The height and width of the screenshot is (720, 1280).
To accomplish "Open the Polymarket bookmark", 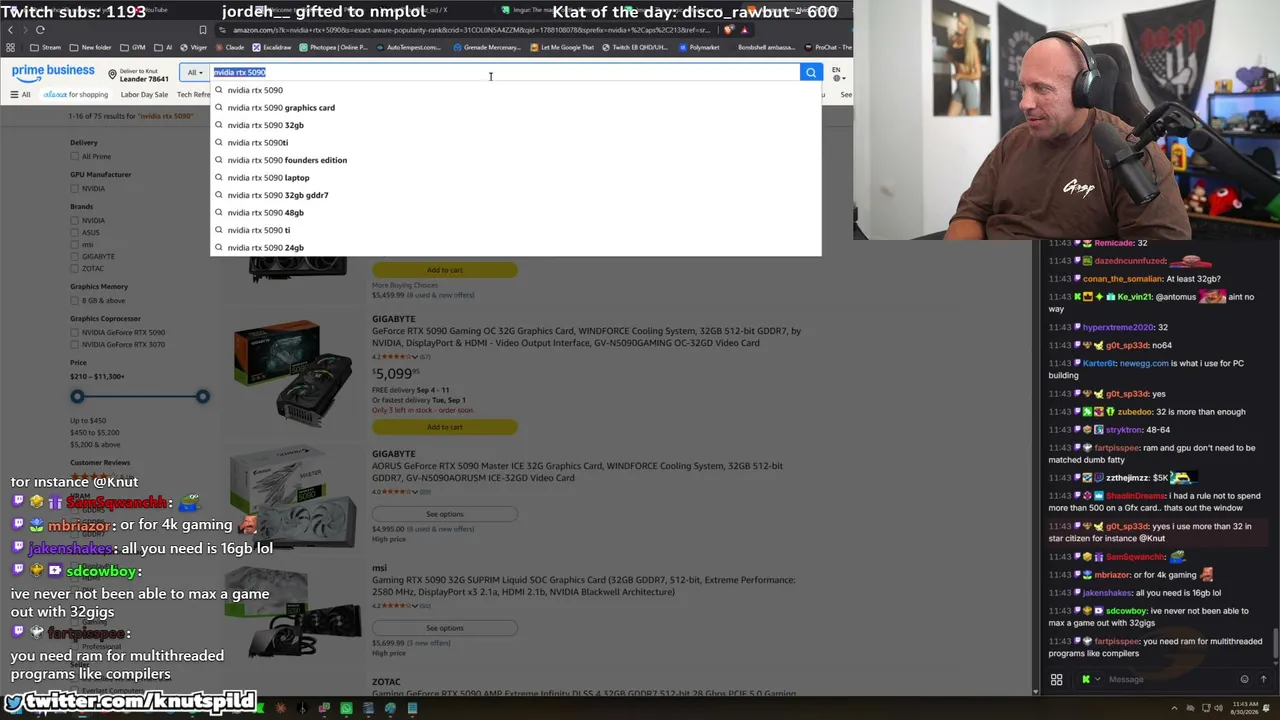I will [700, 47].
